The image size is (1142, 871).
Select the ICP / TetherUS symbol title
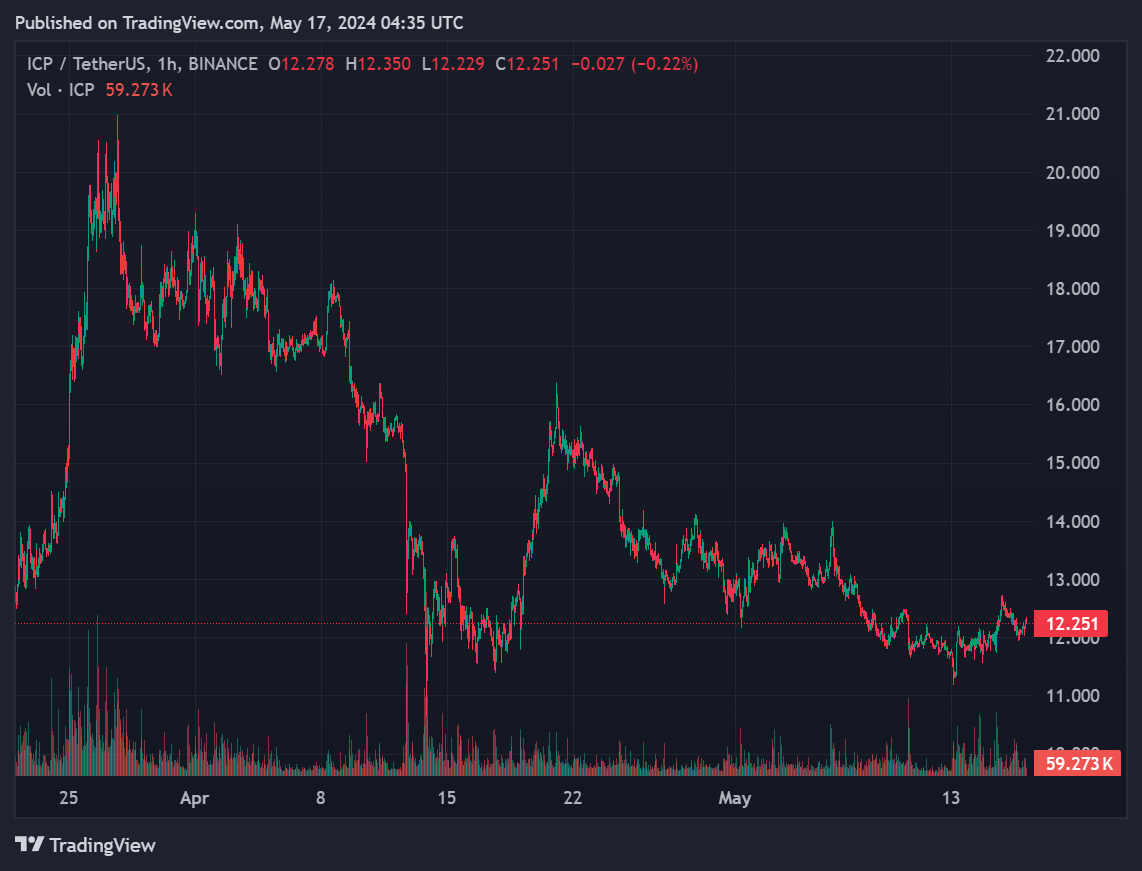pyautogui.click(x=86, y=64)
